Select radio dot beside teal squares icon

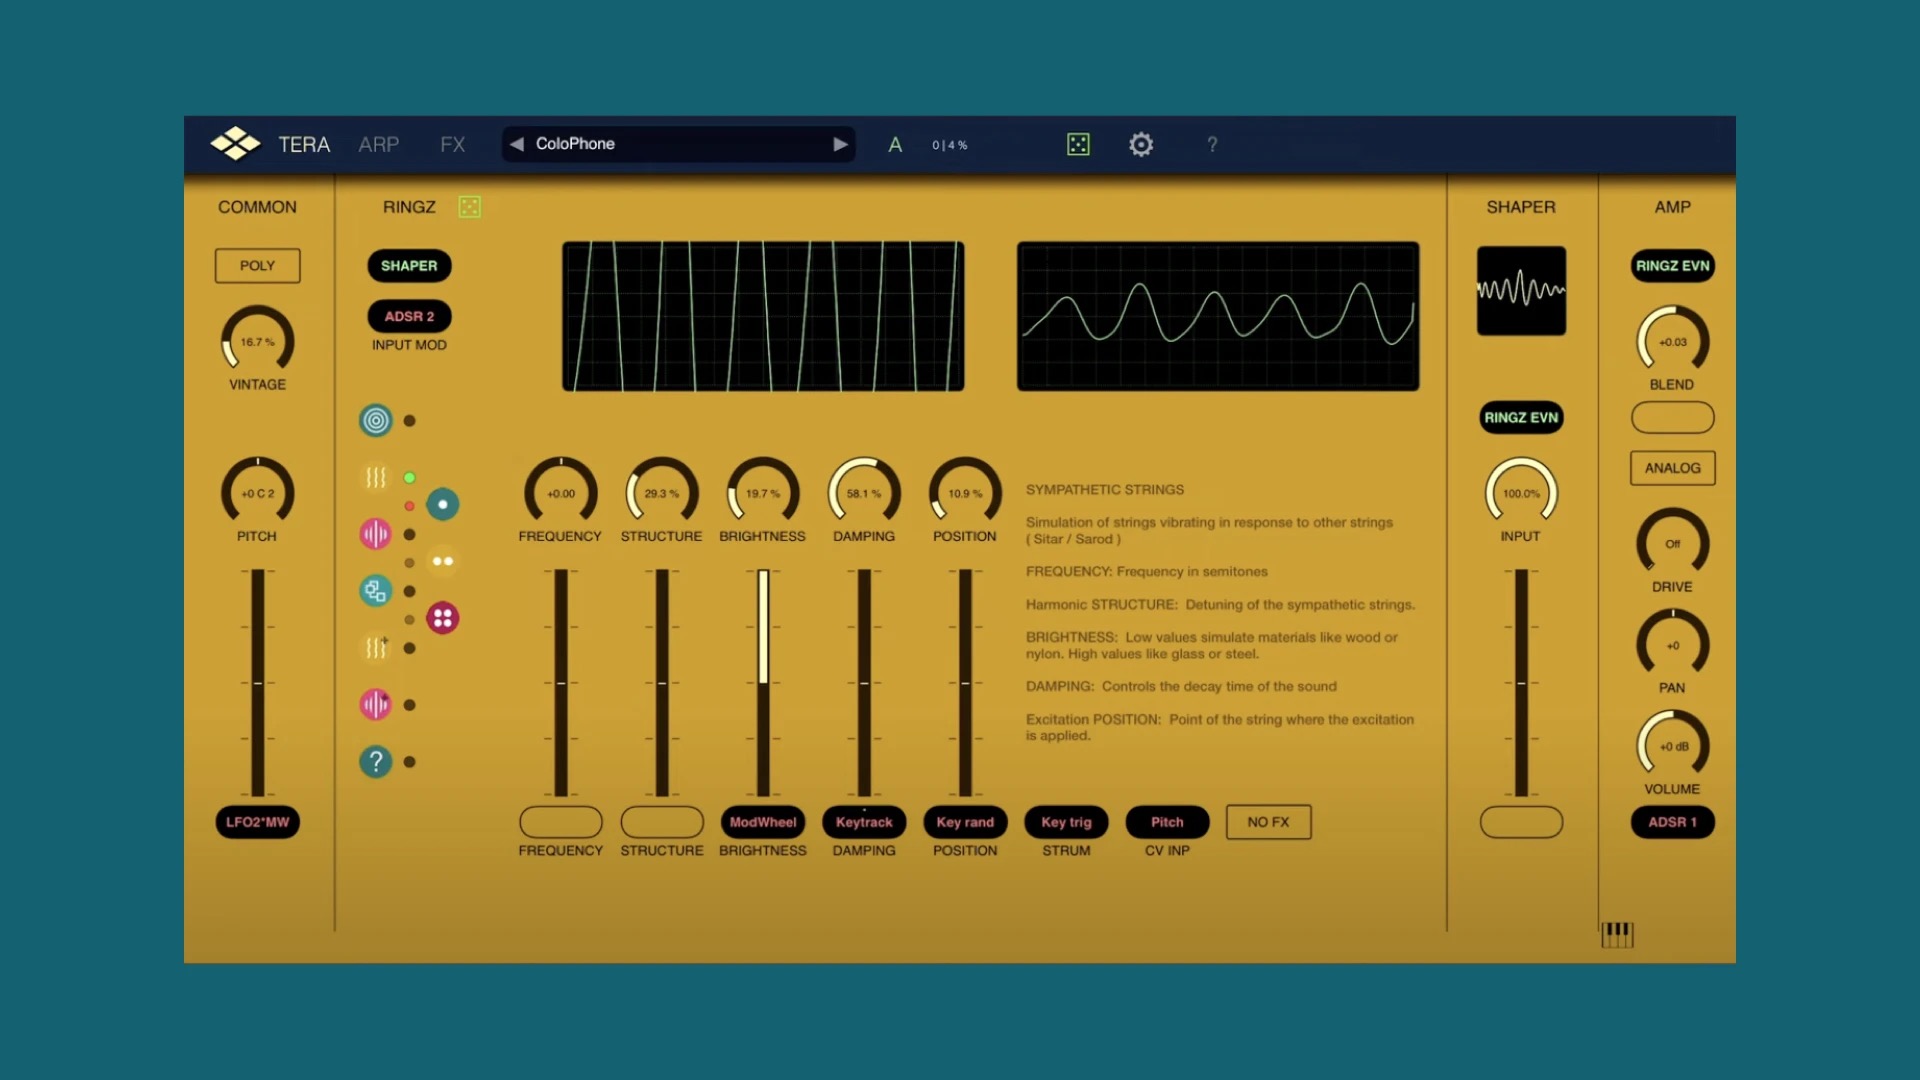[x=409, y=592]
